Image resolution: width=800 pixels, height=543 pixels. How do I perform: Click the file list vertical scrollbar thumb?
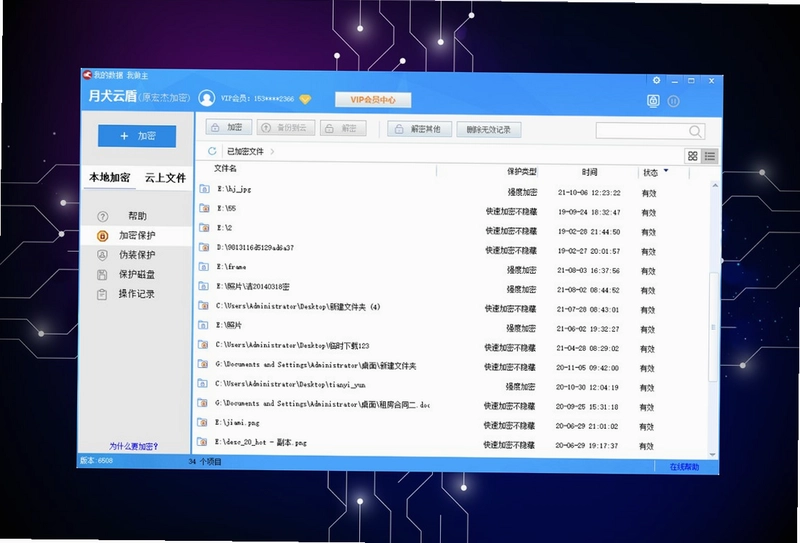[713, 327]
